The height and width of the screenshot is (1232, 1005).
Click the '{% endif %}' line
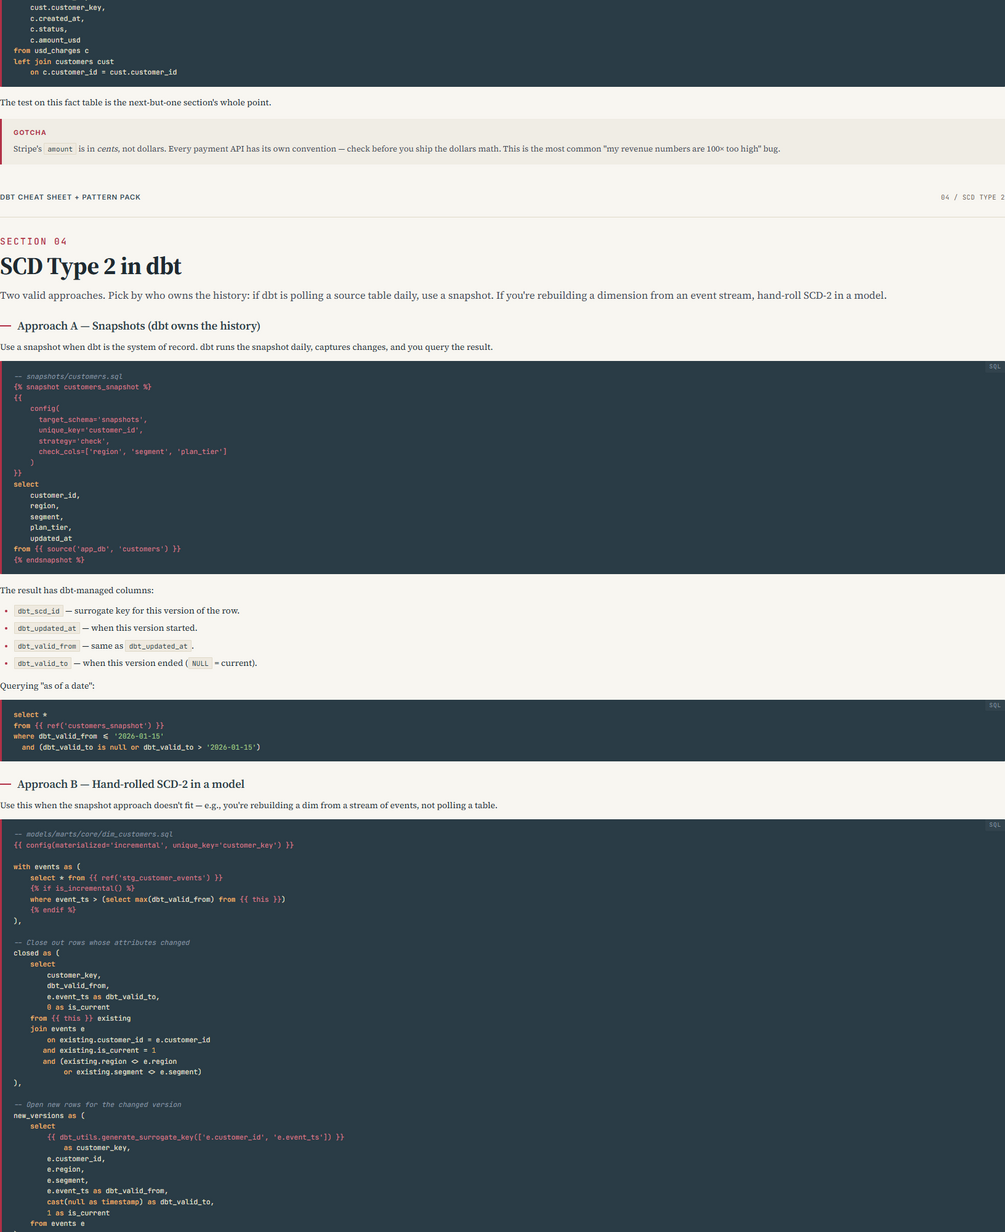click(x=53, y=910)
